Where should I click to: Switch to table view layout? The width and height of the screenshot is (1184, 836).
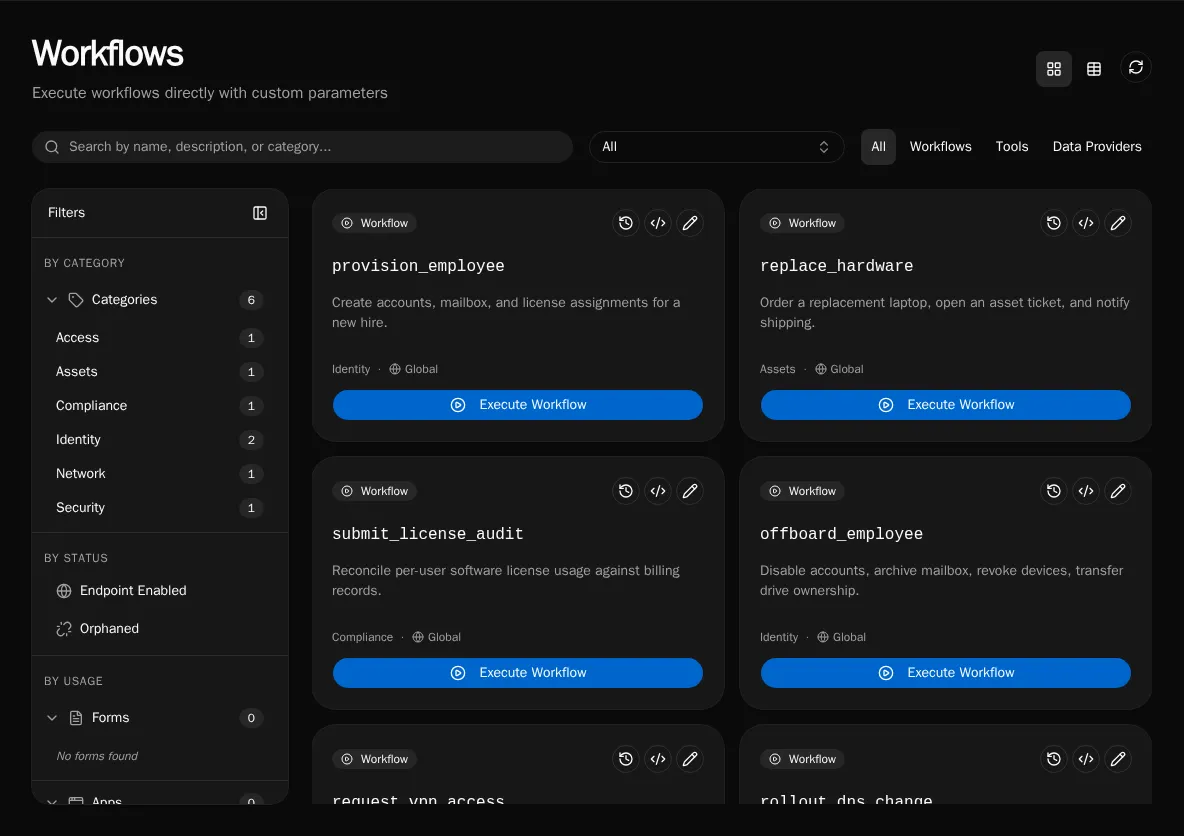point(1093,69)
